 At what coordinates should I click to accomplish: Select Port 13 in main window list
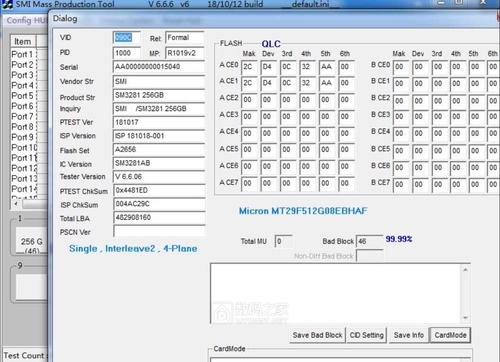point(24,179)
